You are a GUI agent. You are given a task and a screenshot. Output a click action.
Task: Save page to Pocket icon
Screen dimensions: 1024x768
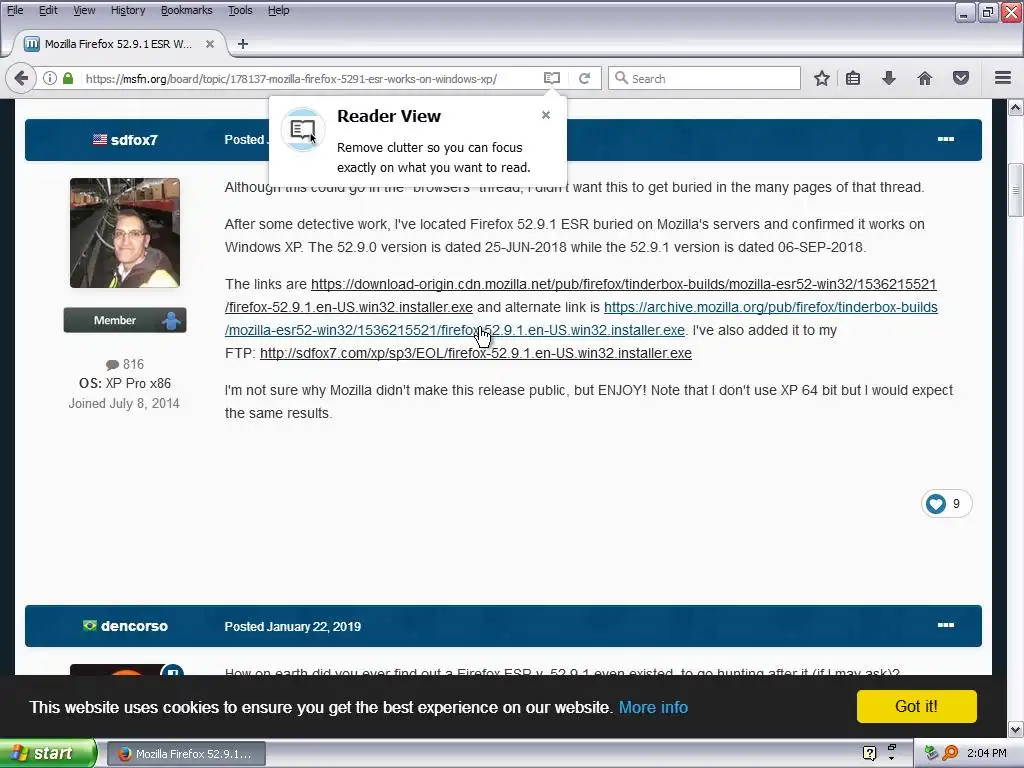coord(961,78)
